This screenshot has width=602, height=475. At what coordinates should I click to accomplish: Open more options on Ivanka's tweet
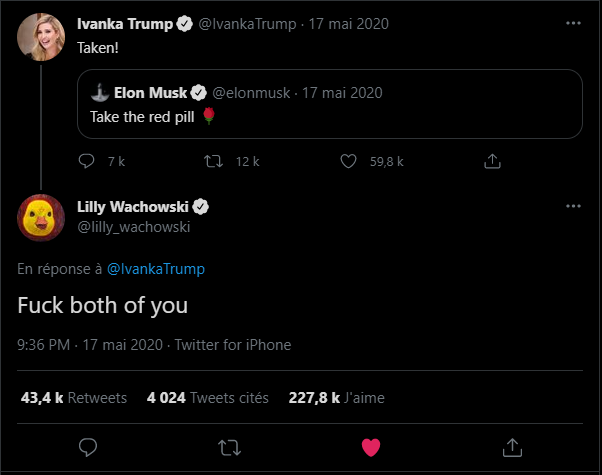point(573,23)
